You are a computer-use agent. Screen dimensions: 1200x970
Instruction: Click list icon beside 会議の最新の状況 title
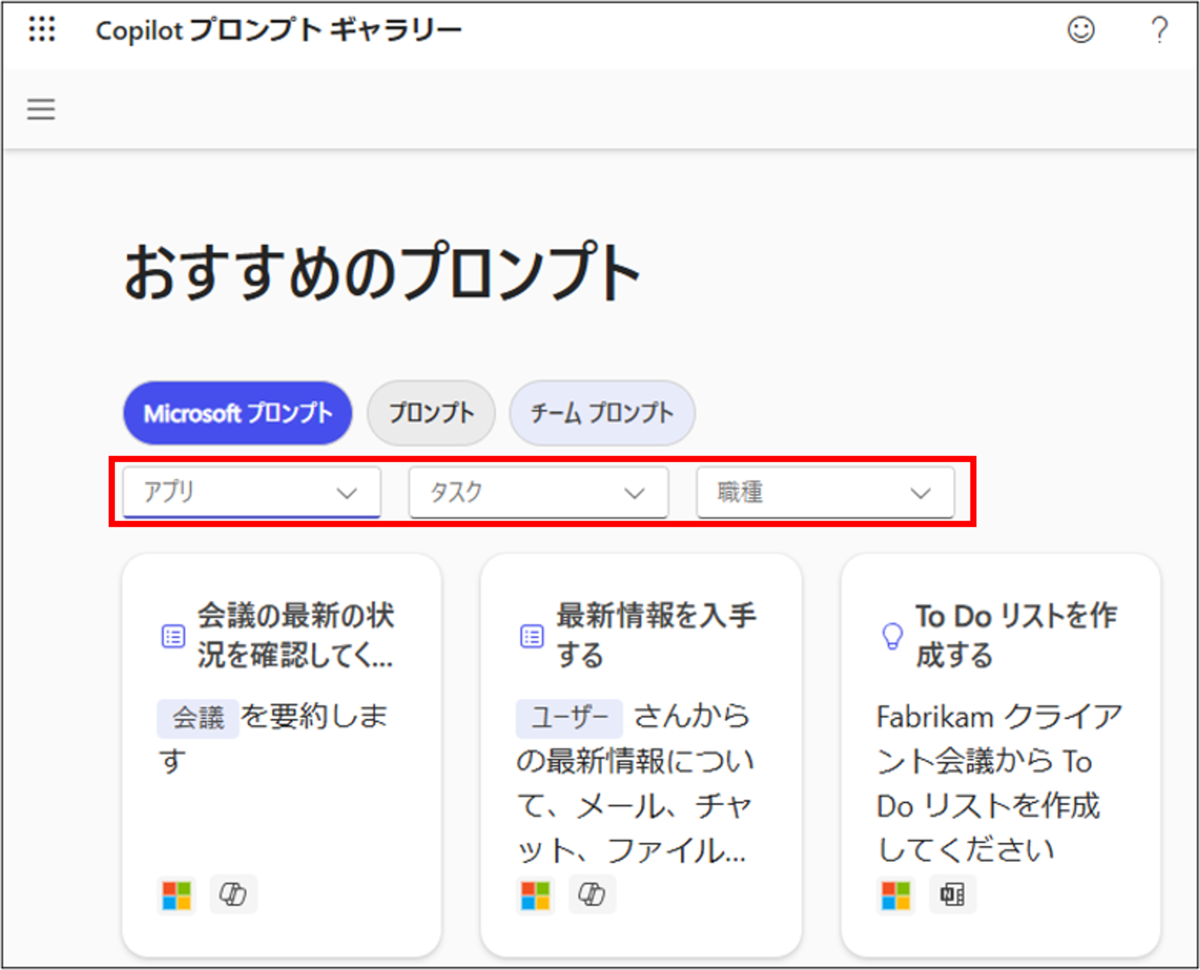pos(173,636)
